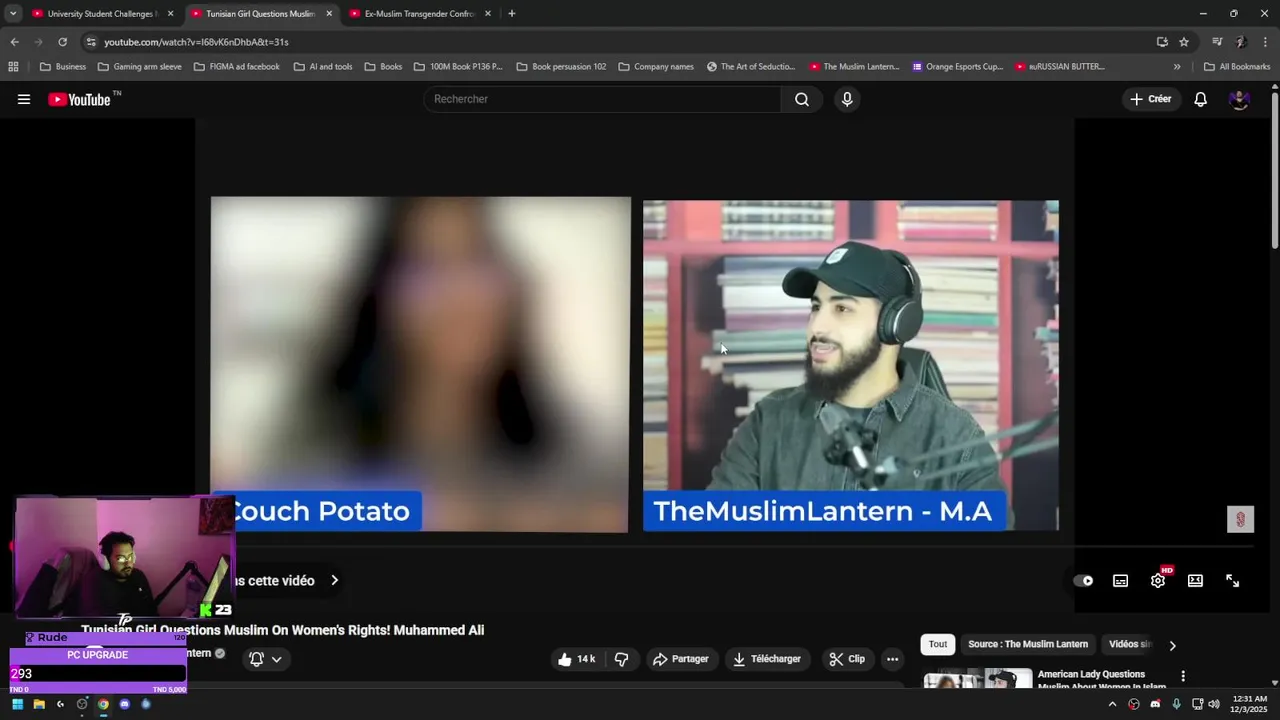This screenshot has height=720, width=1280.
Task: Click the browser address bar URL
Action: click(196, 42)
